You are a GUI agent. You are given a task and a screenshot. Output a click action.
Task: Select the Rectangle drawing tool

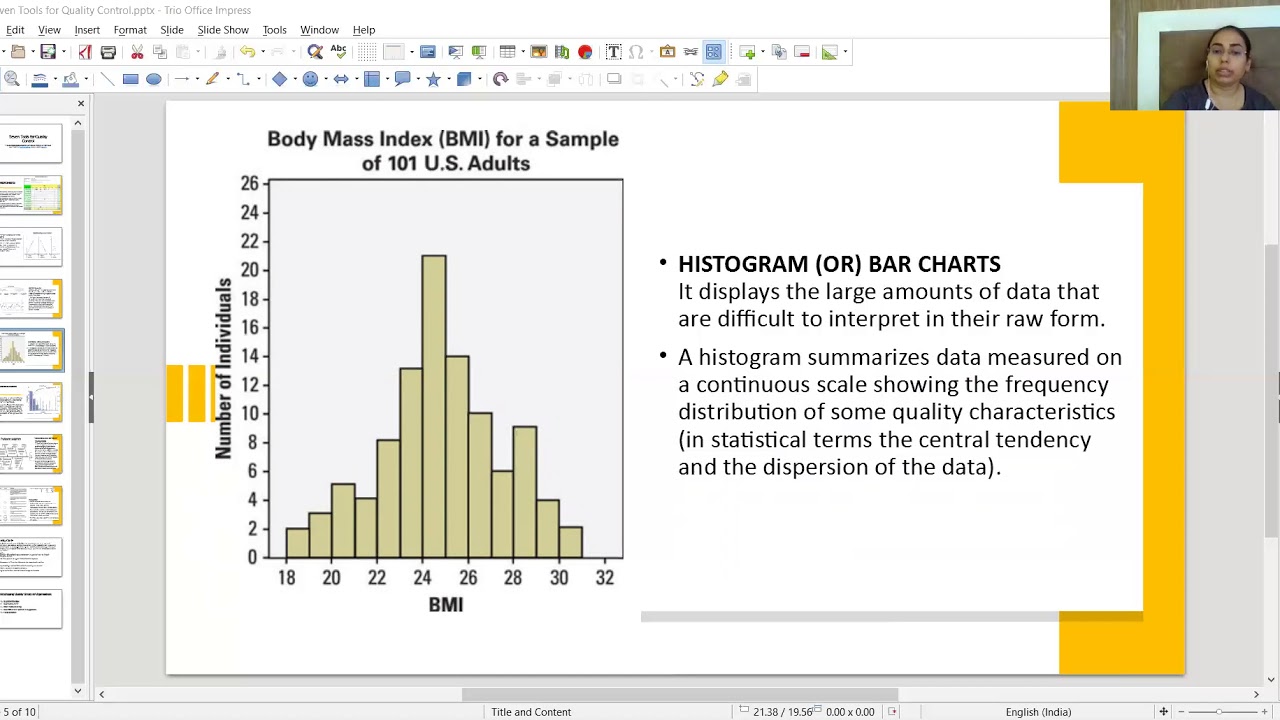click(x=130, y=79)
